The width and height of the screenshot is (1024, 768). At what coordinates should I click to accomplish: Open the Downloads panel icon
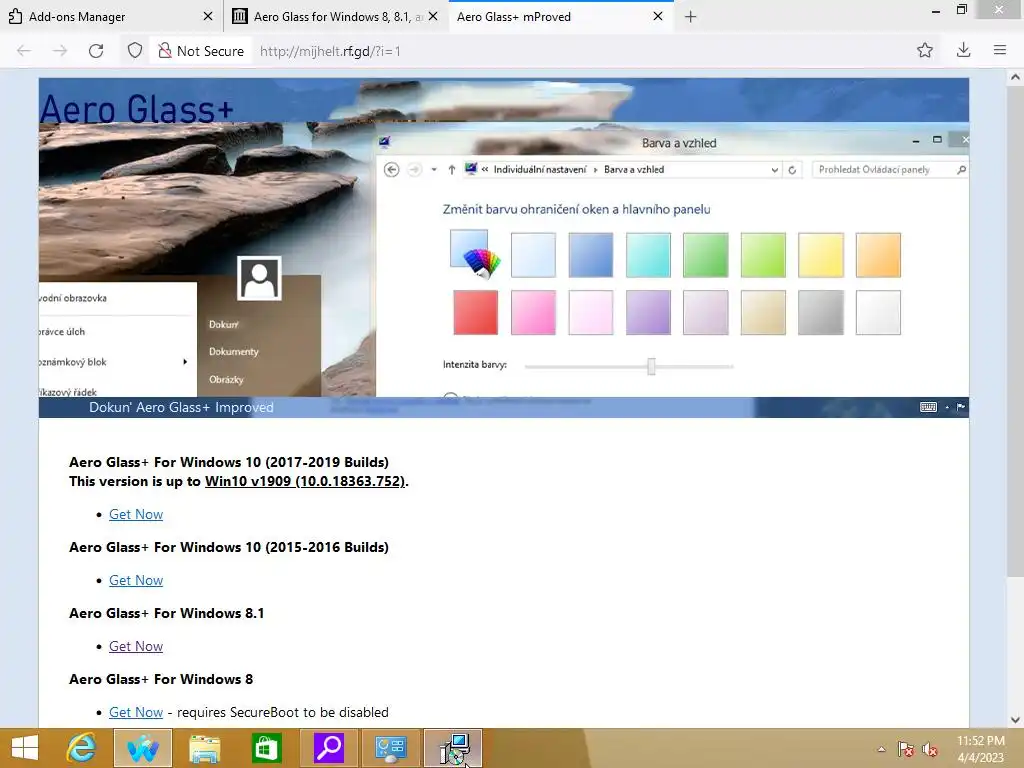tap(963, 50)
